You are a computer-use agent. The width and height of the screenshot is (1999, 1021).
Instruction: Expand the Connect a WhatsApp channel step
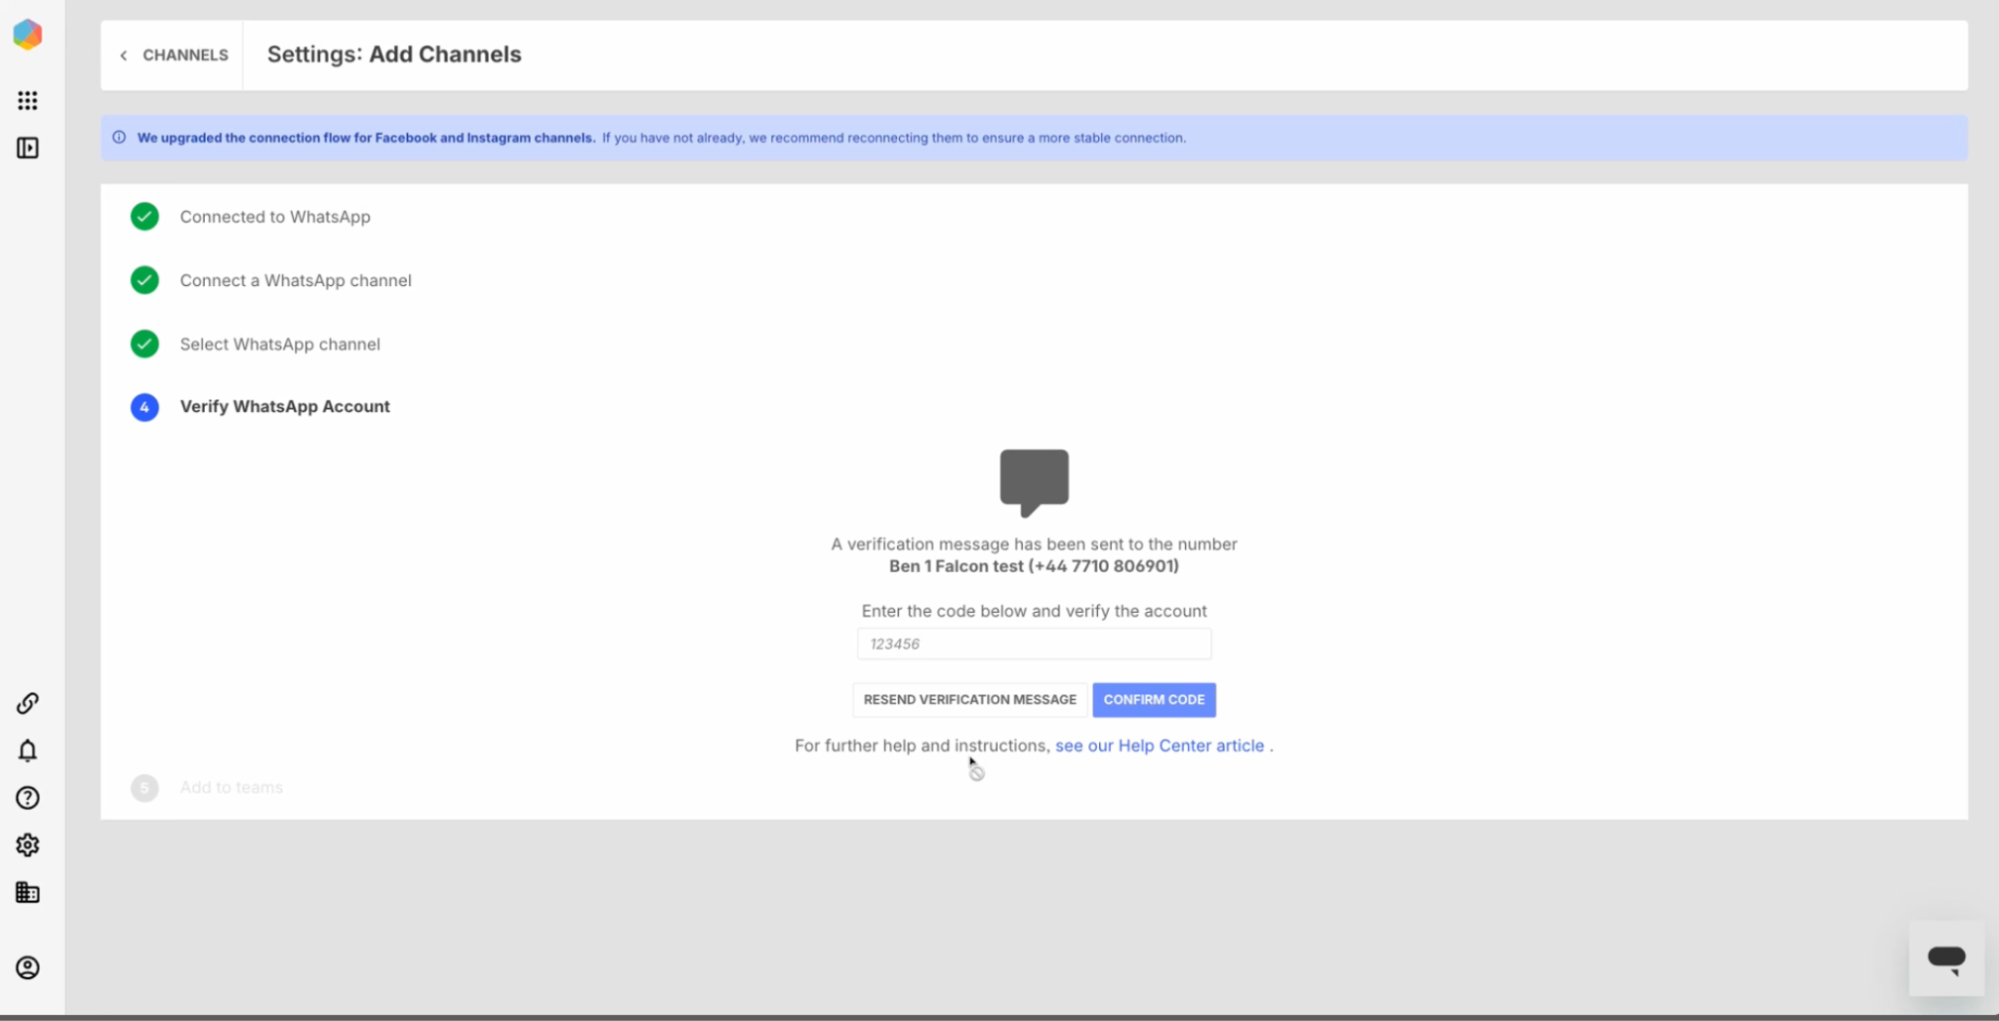click(x=296, y=281)
